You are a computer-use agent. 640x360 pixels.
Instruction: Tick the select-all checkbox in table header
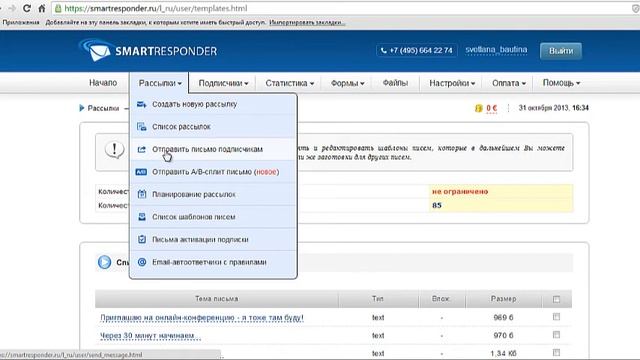click(556, 299)
